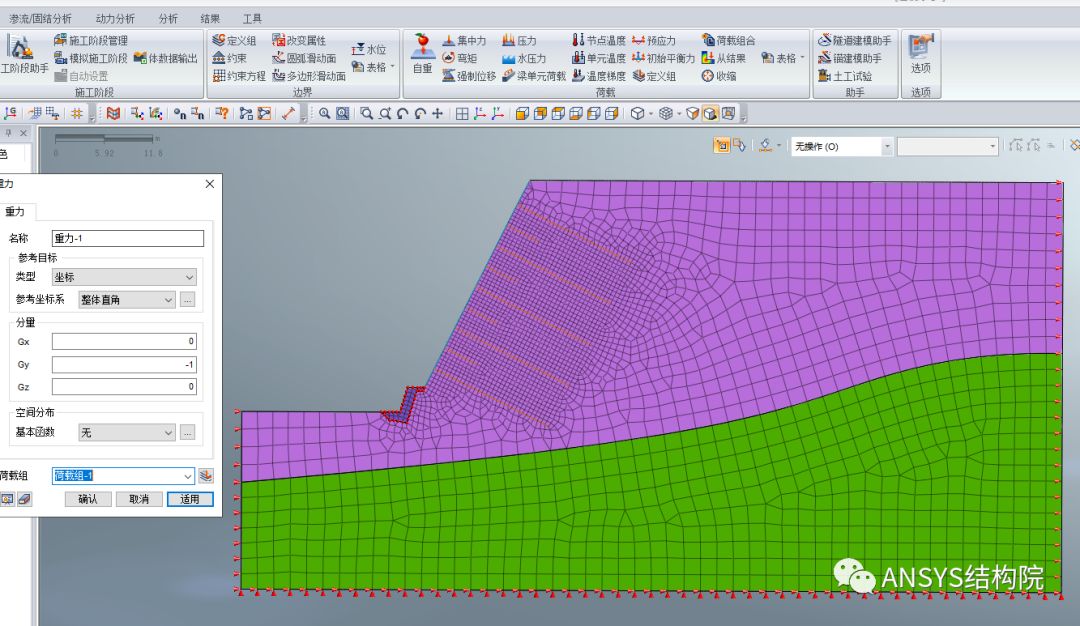Click 从结果 from-results load tool
This screenshot has width=1080, height=626.
pyautogui.click(x=723, y=59)
